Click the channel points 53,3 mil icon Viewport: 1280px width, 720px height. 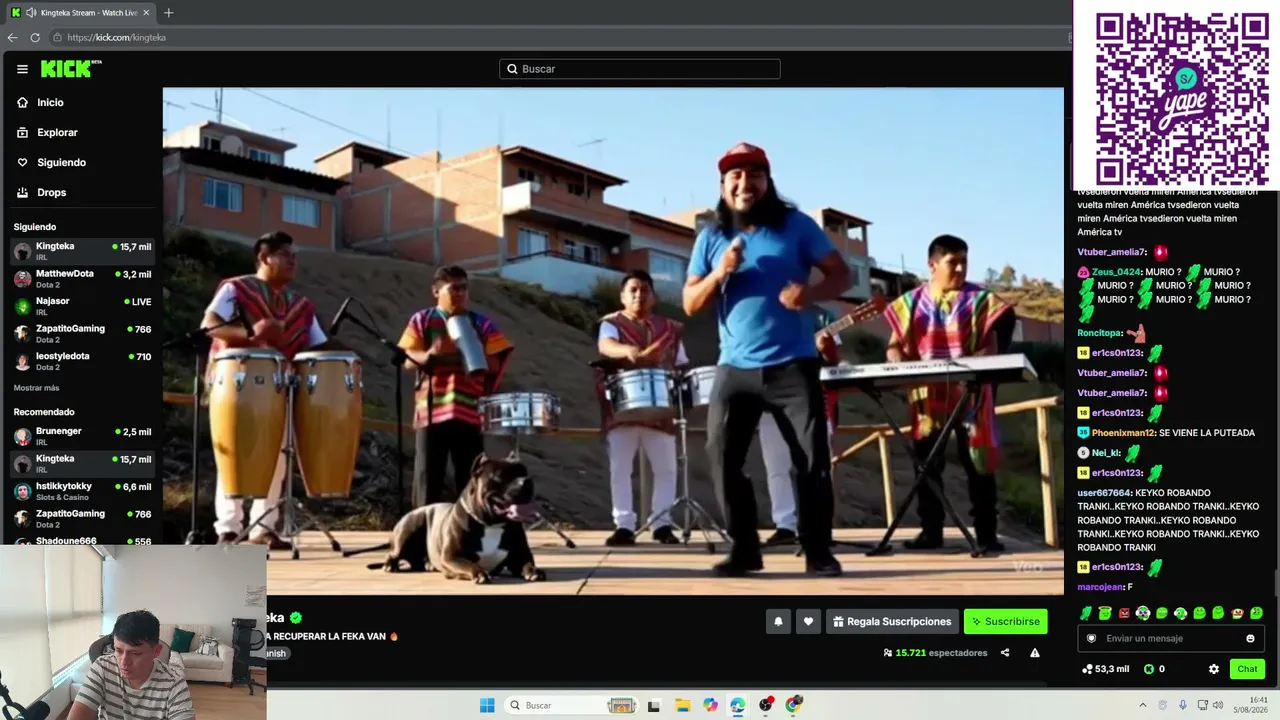1087,669
